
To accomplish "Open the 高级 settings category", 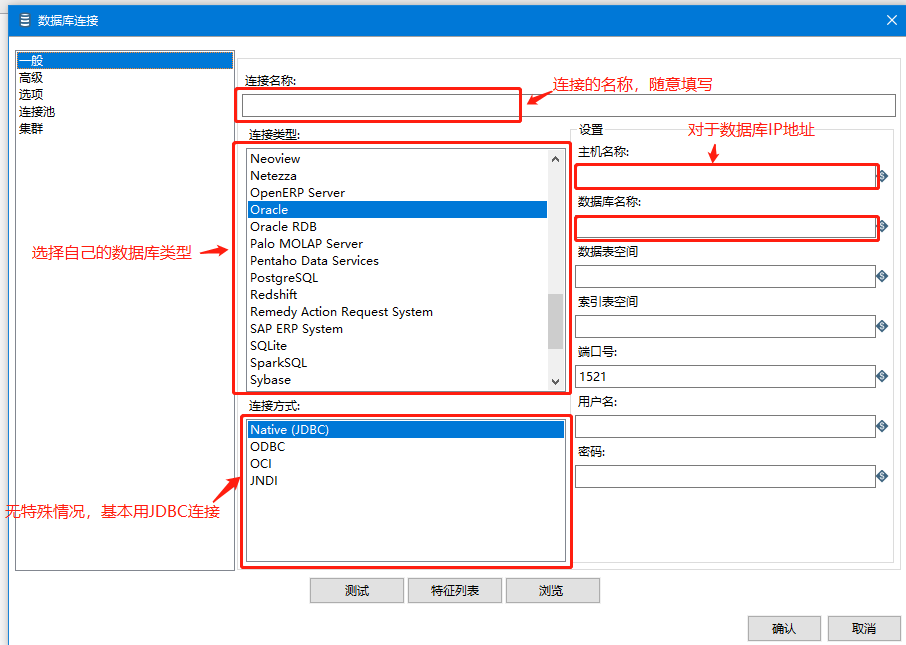I will 125,77.
